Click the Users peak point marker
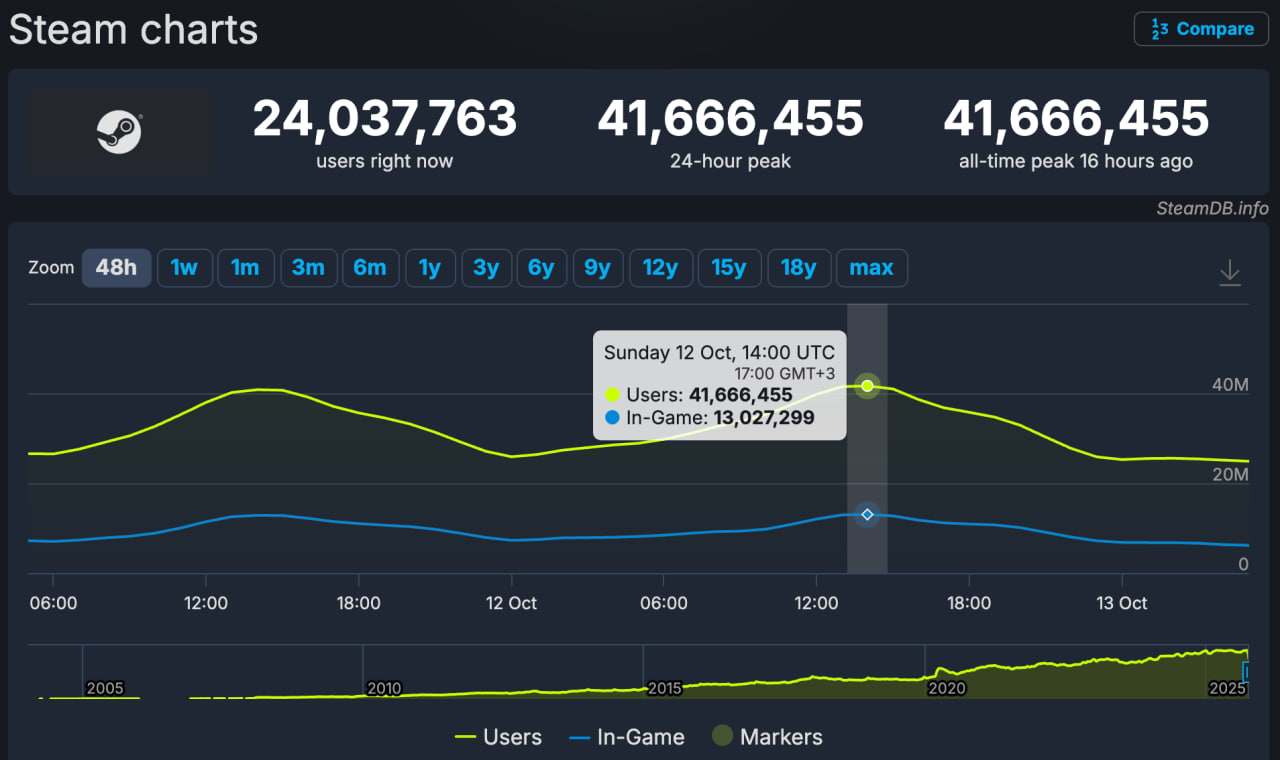1280x760 pixels. (867, 386)
